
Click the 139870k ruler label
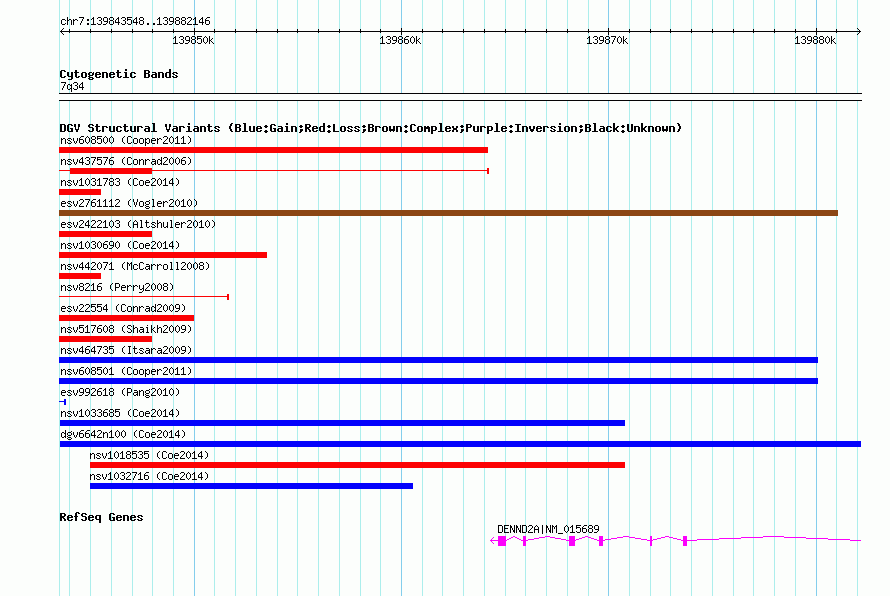(x=607, y=40)
